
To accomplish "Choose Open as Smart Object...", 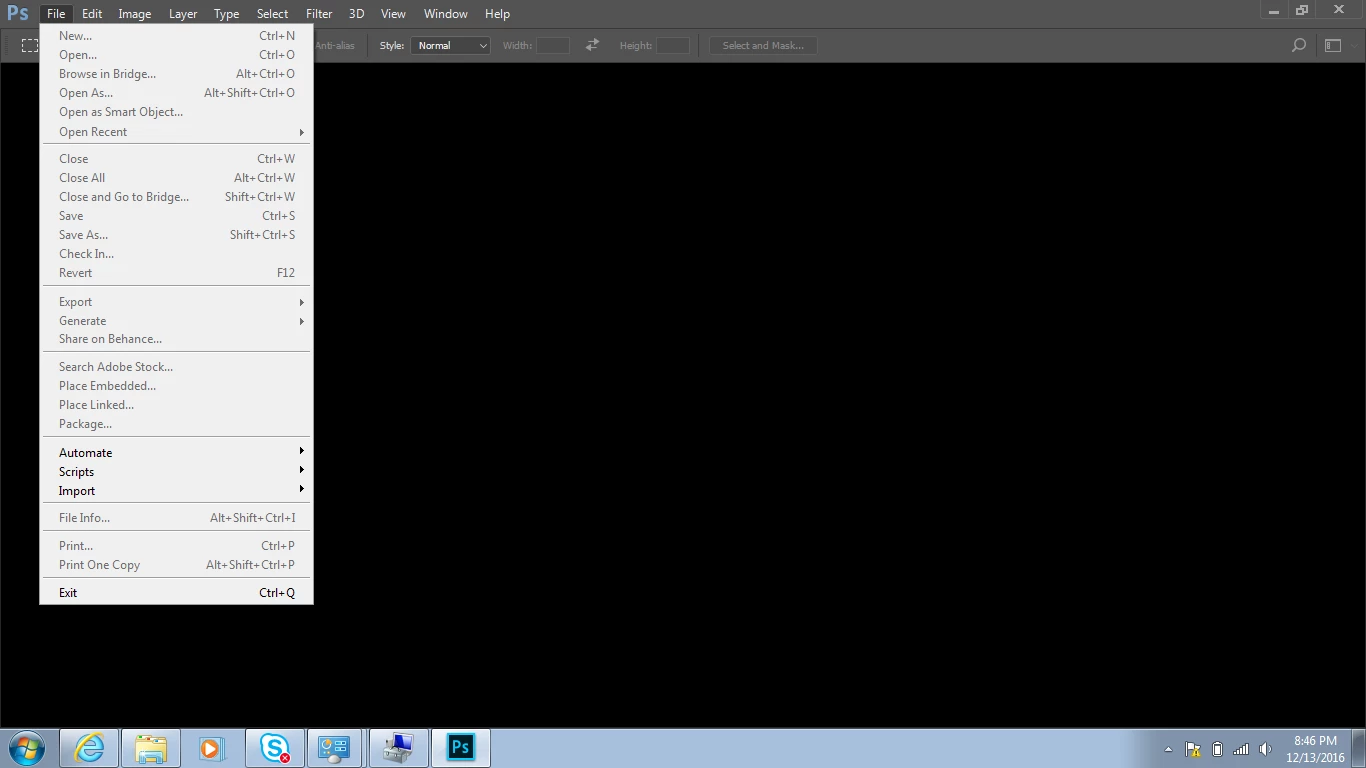I will [x=176, y=112].
